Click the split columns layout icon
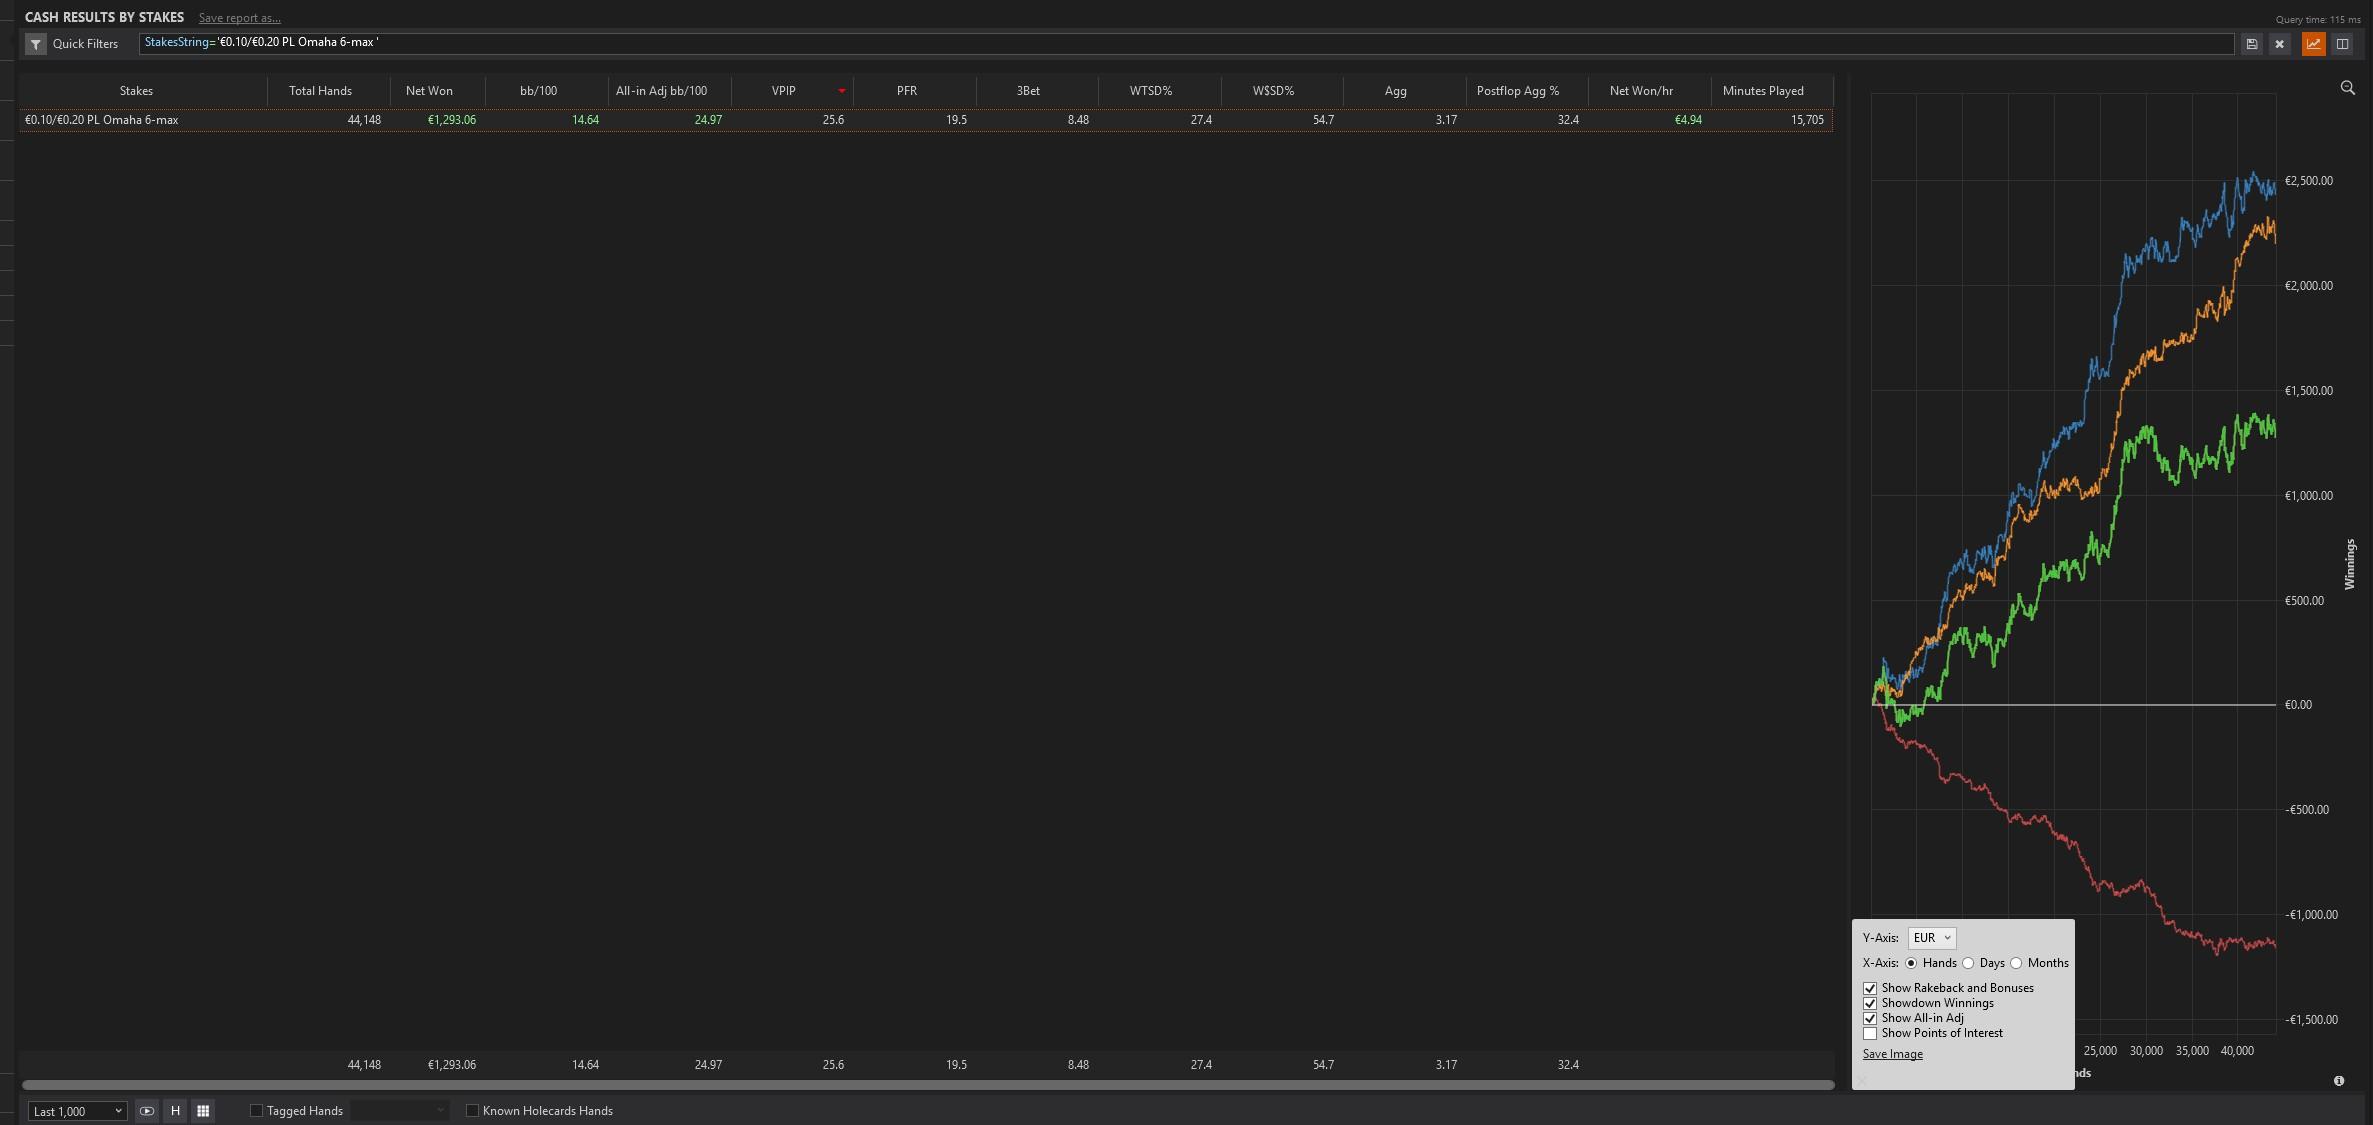Screen dimensions: 2373x1125 [2342, 44]
